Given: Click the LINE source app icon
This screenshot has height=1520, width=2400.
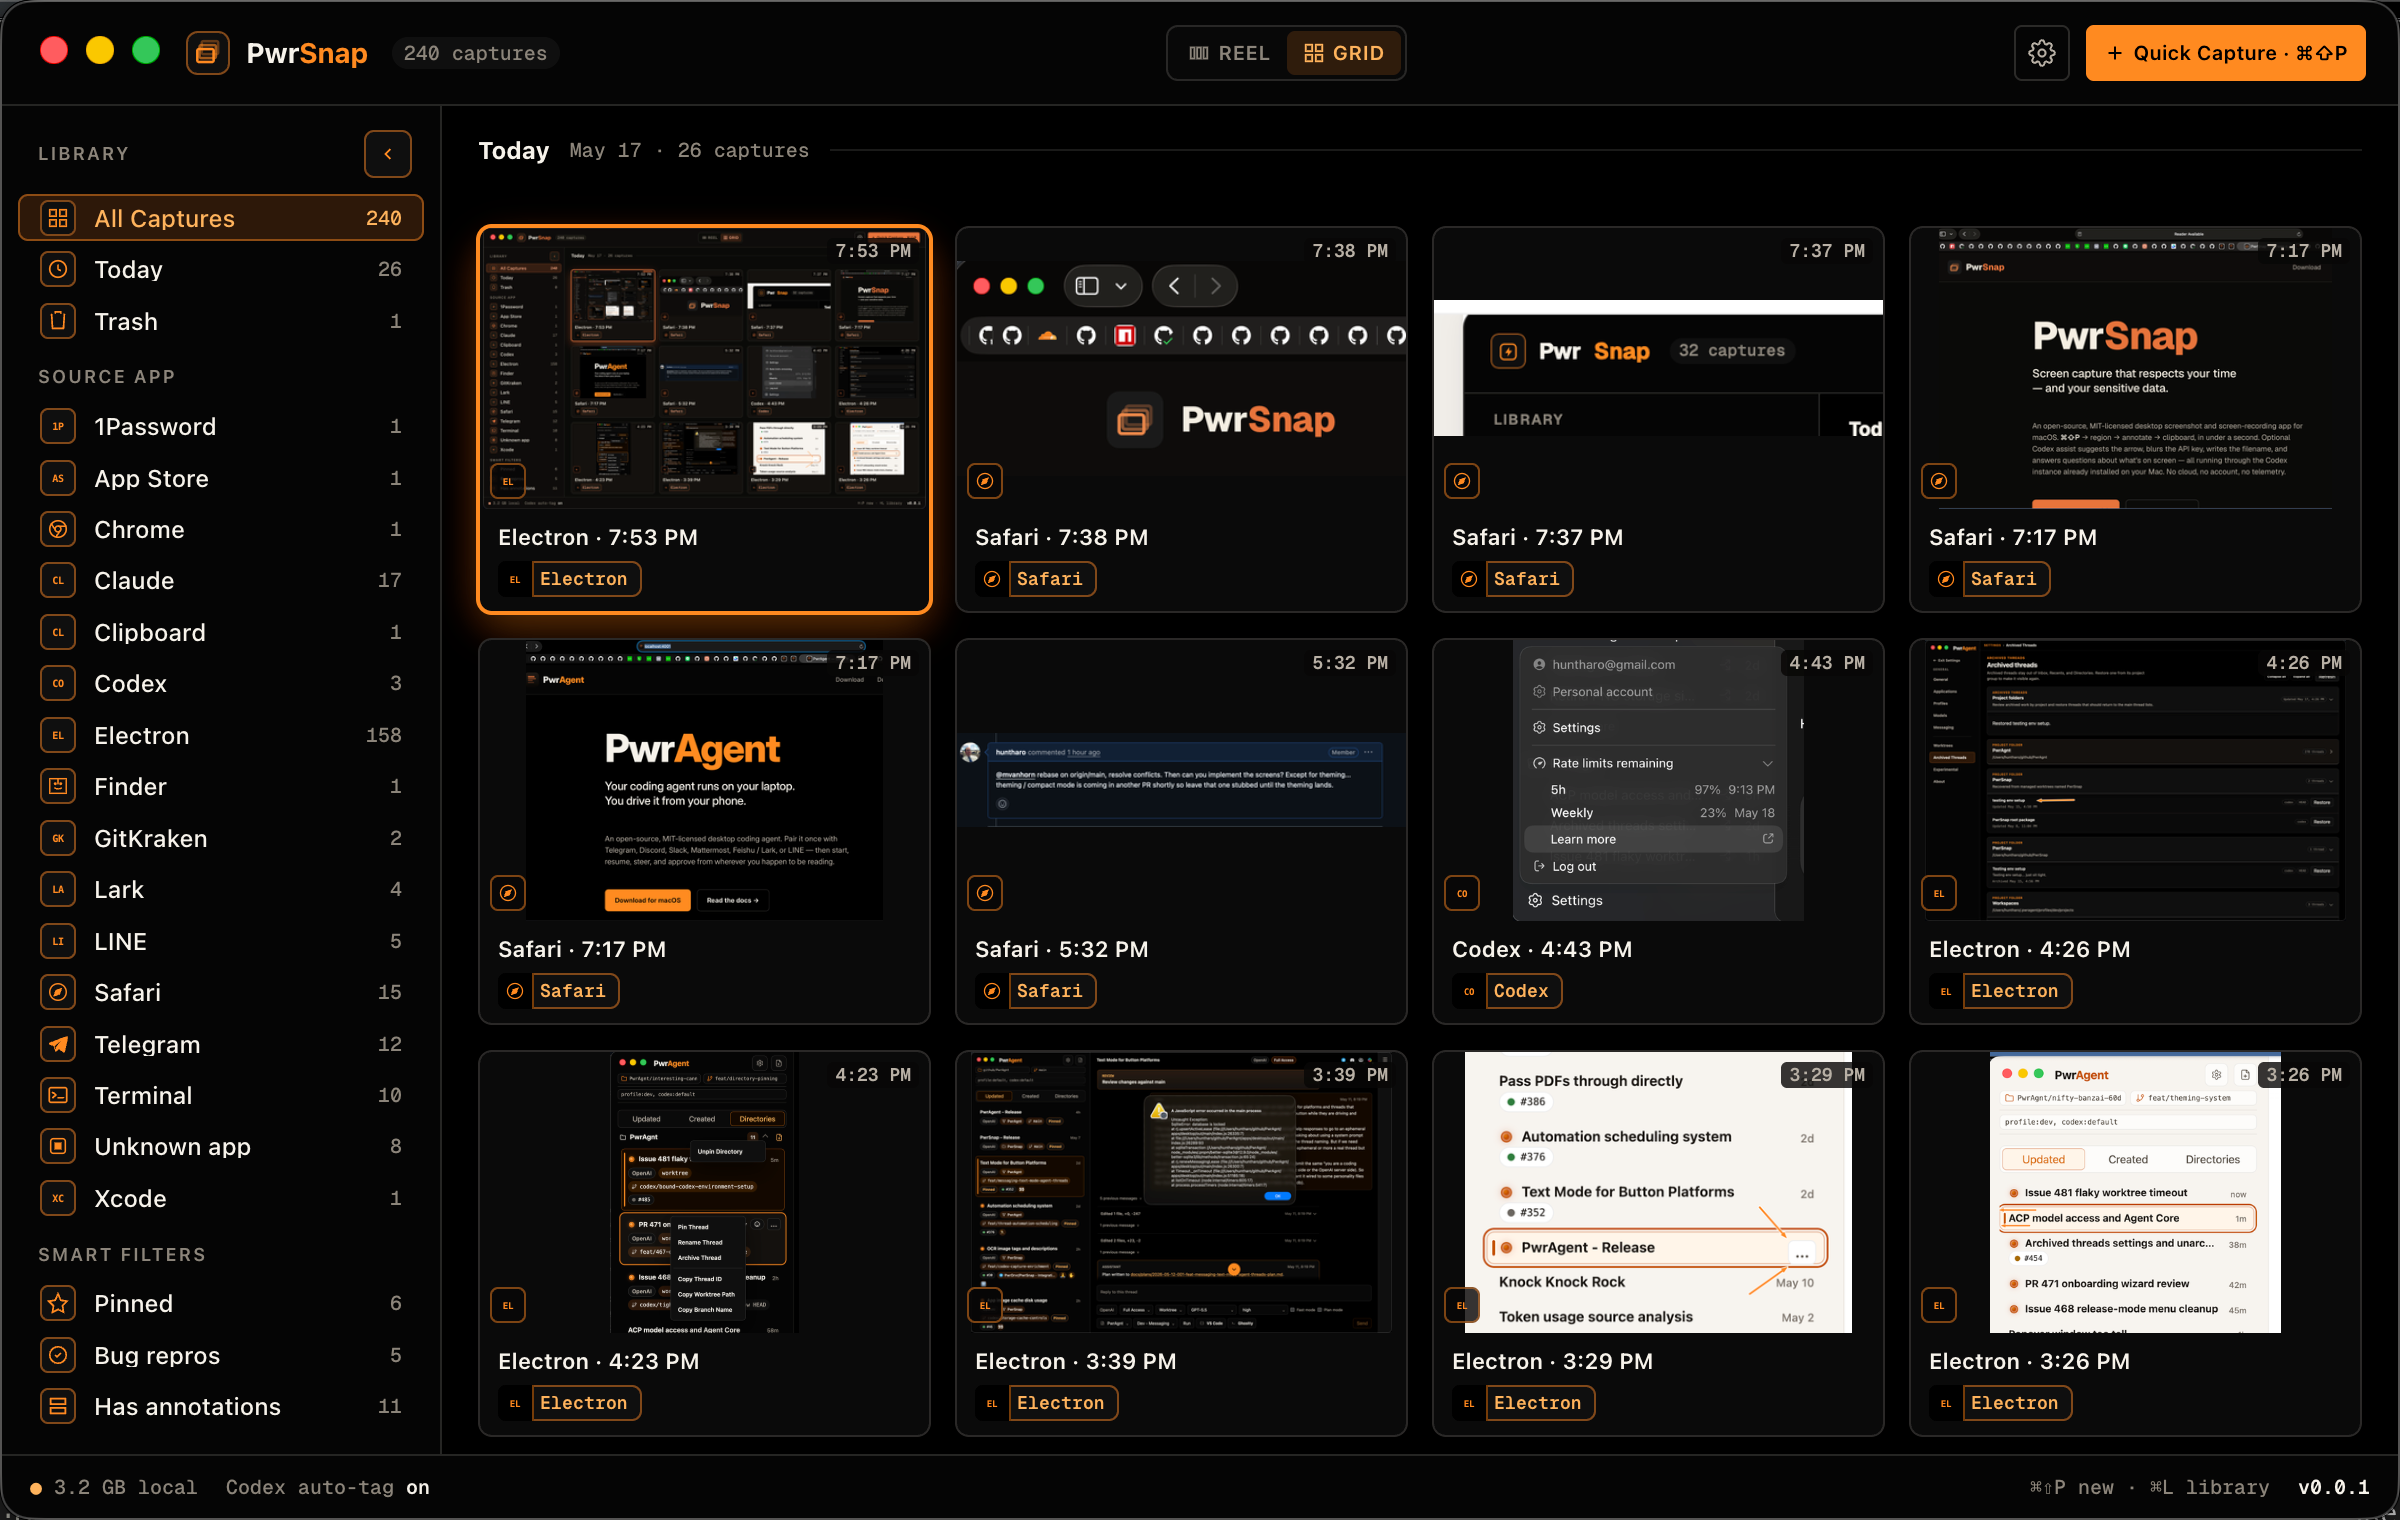Looking at the screenshot, I should [x=58, y=941].
